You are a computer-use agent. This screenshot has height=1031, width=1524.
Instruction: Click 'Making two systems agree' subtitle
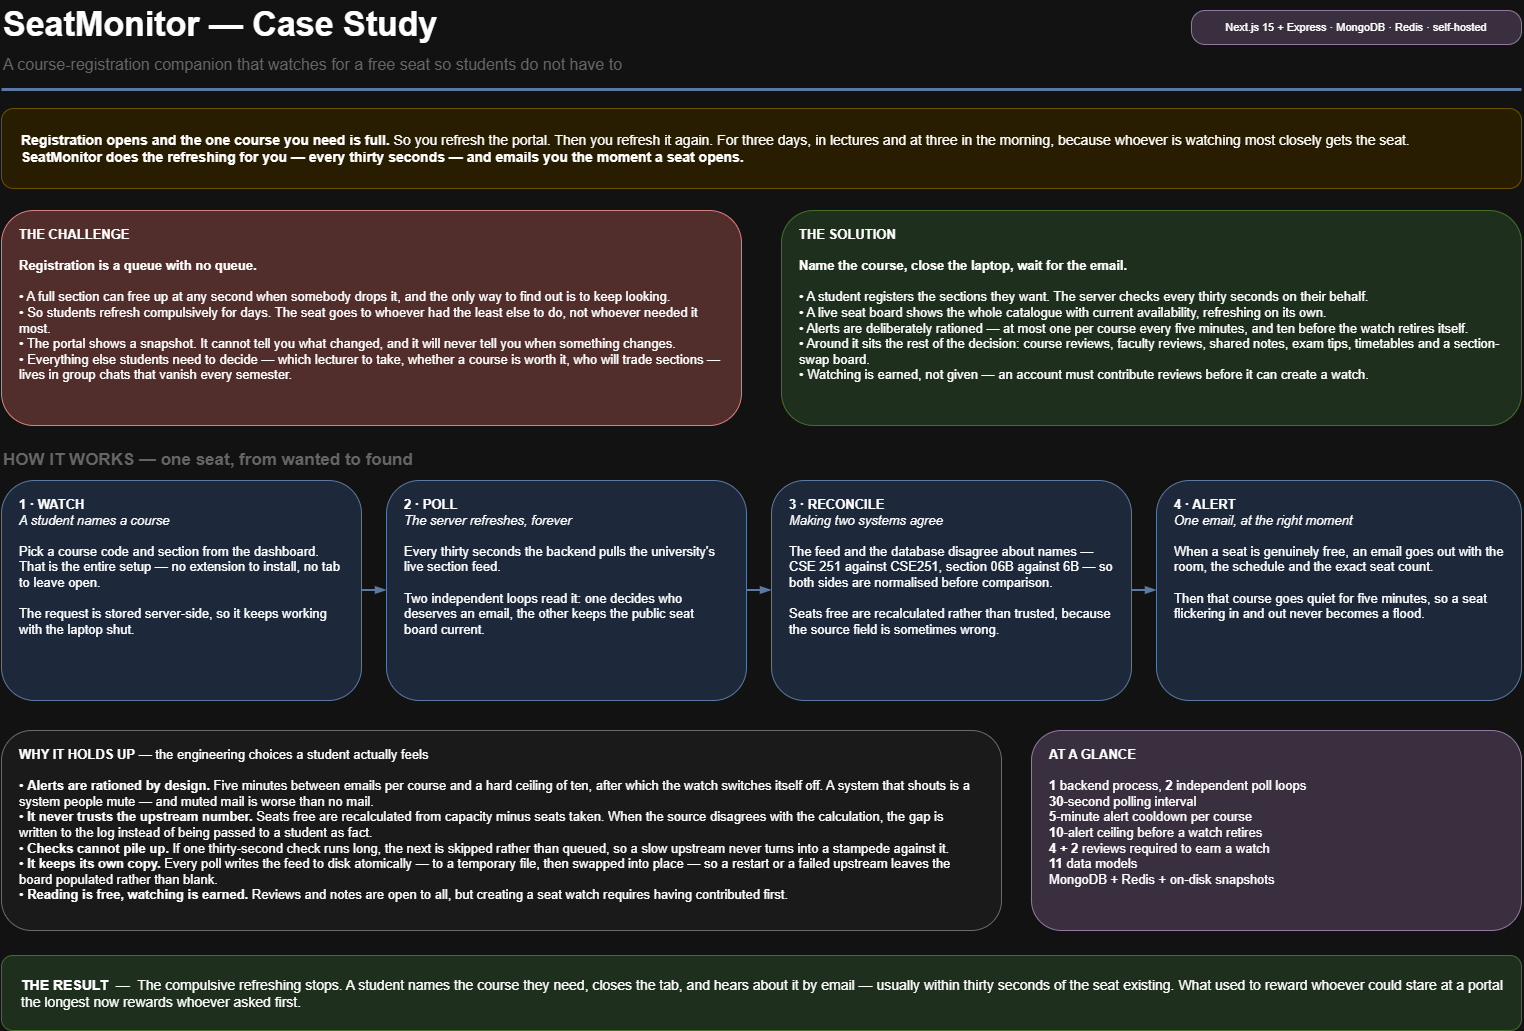click(x=866, y=521)
